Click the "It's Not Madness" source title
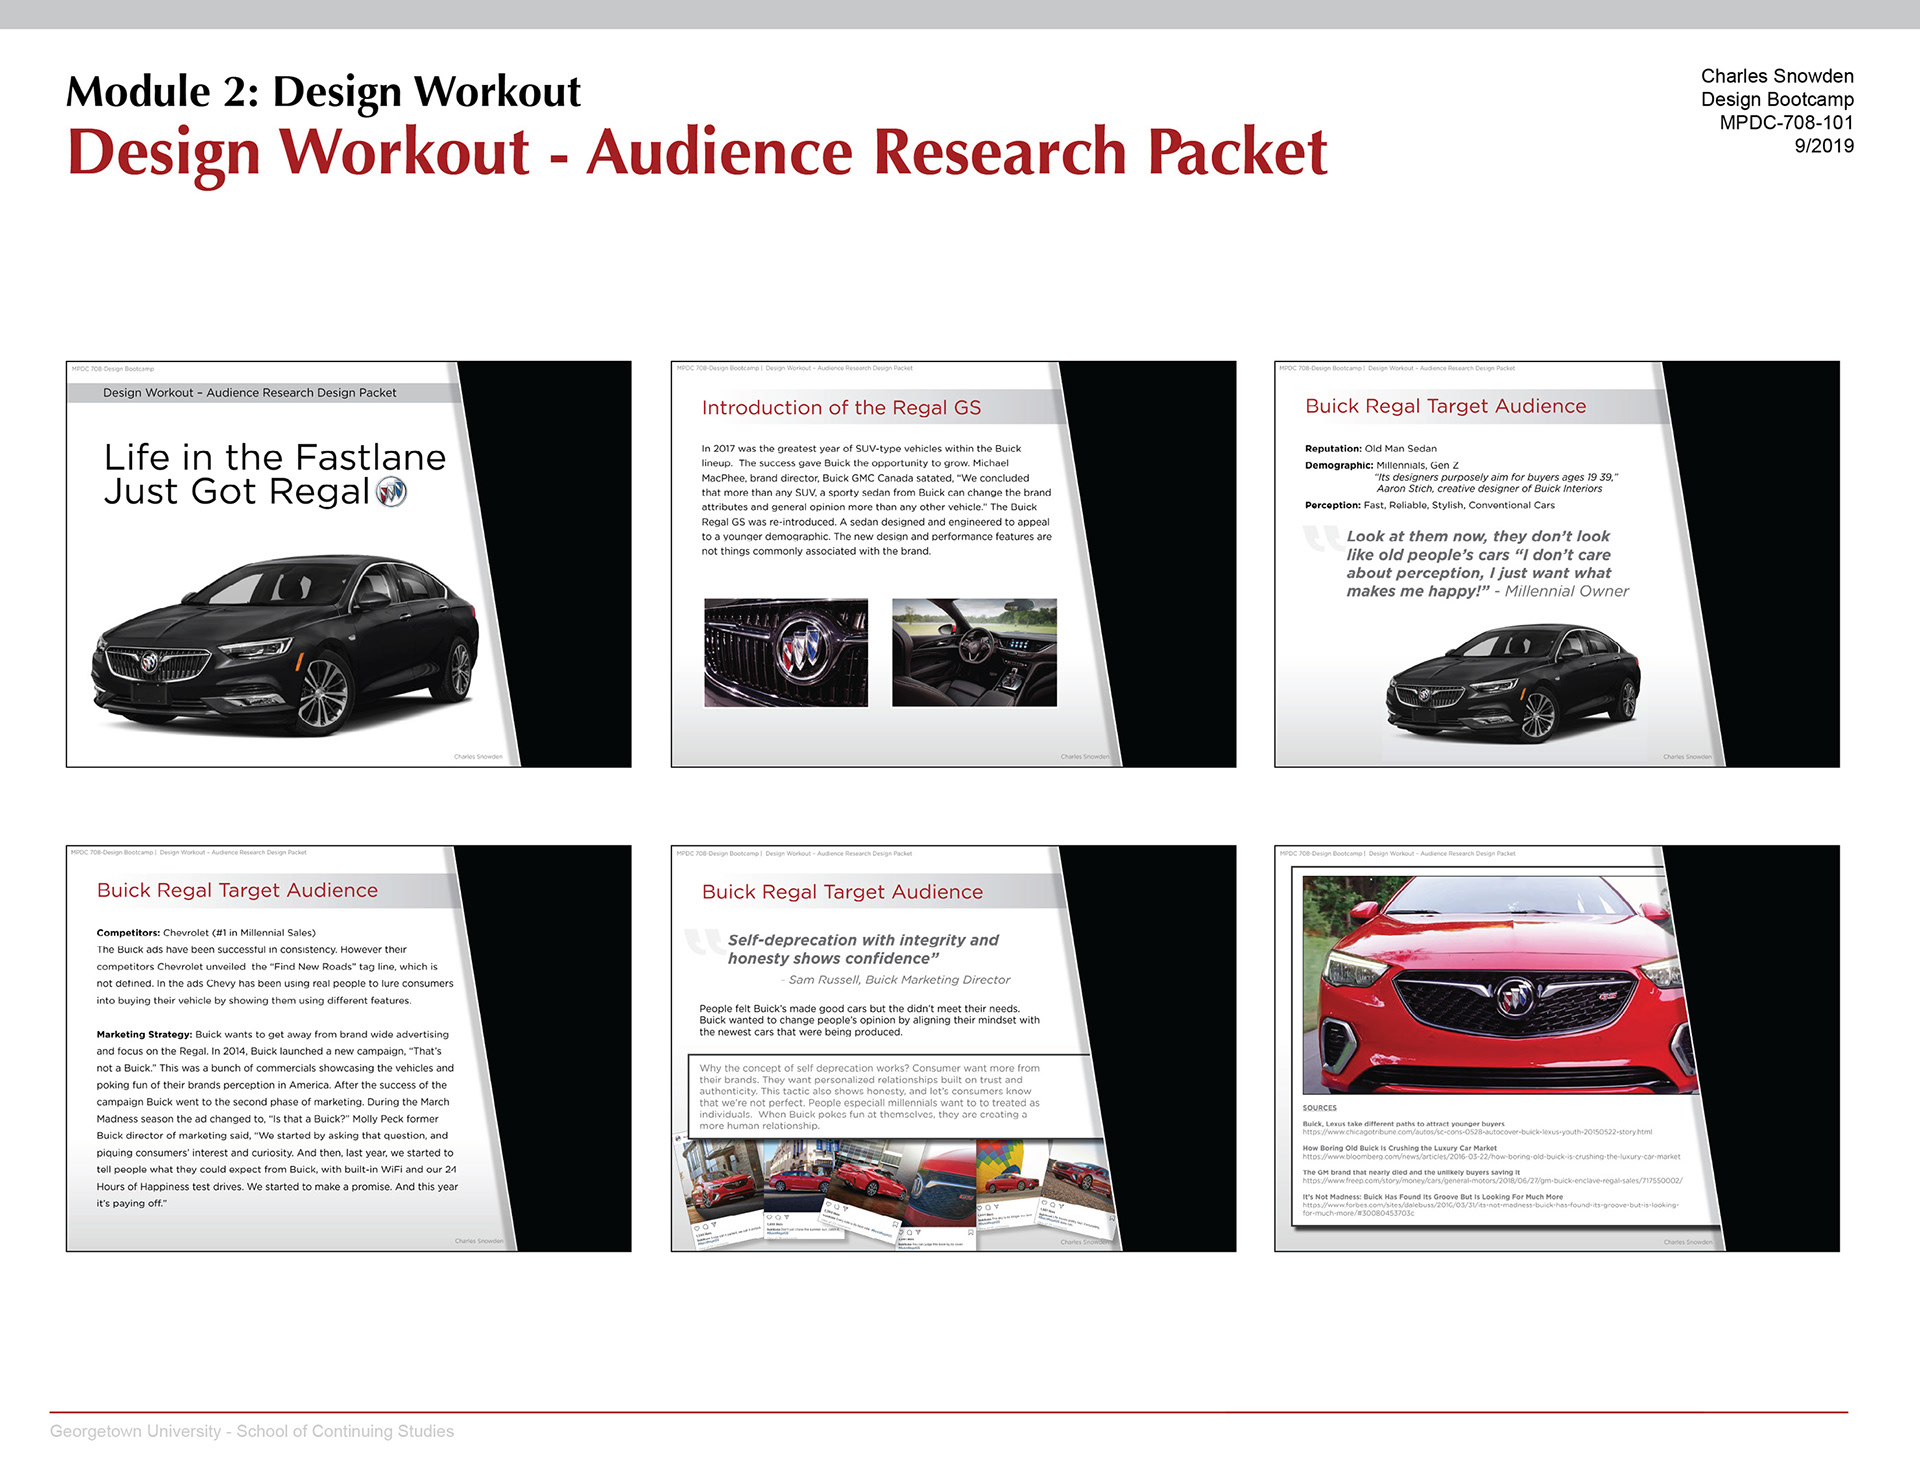Viewport: 1920px width, 1484px height. point(1432,1197)
